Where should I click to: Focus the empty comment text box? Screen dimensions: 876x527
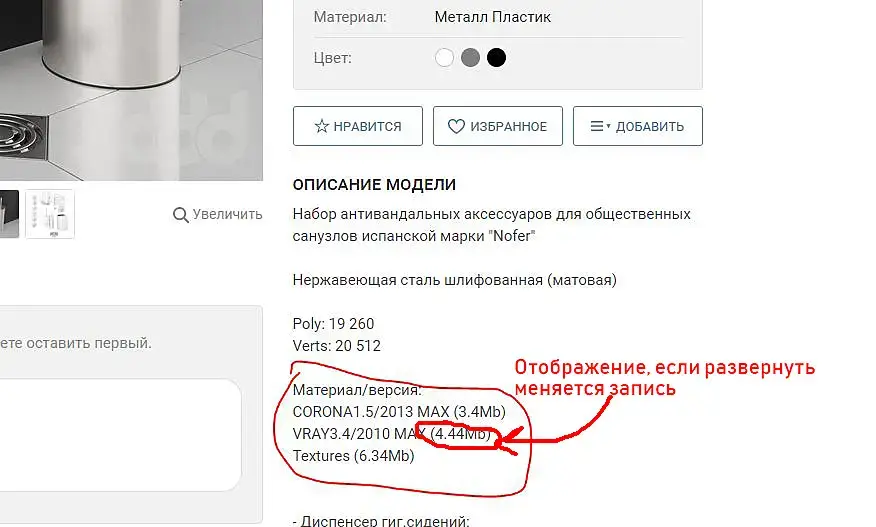click(x=120, y=435)
